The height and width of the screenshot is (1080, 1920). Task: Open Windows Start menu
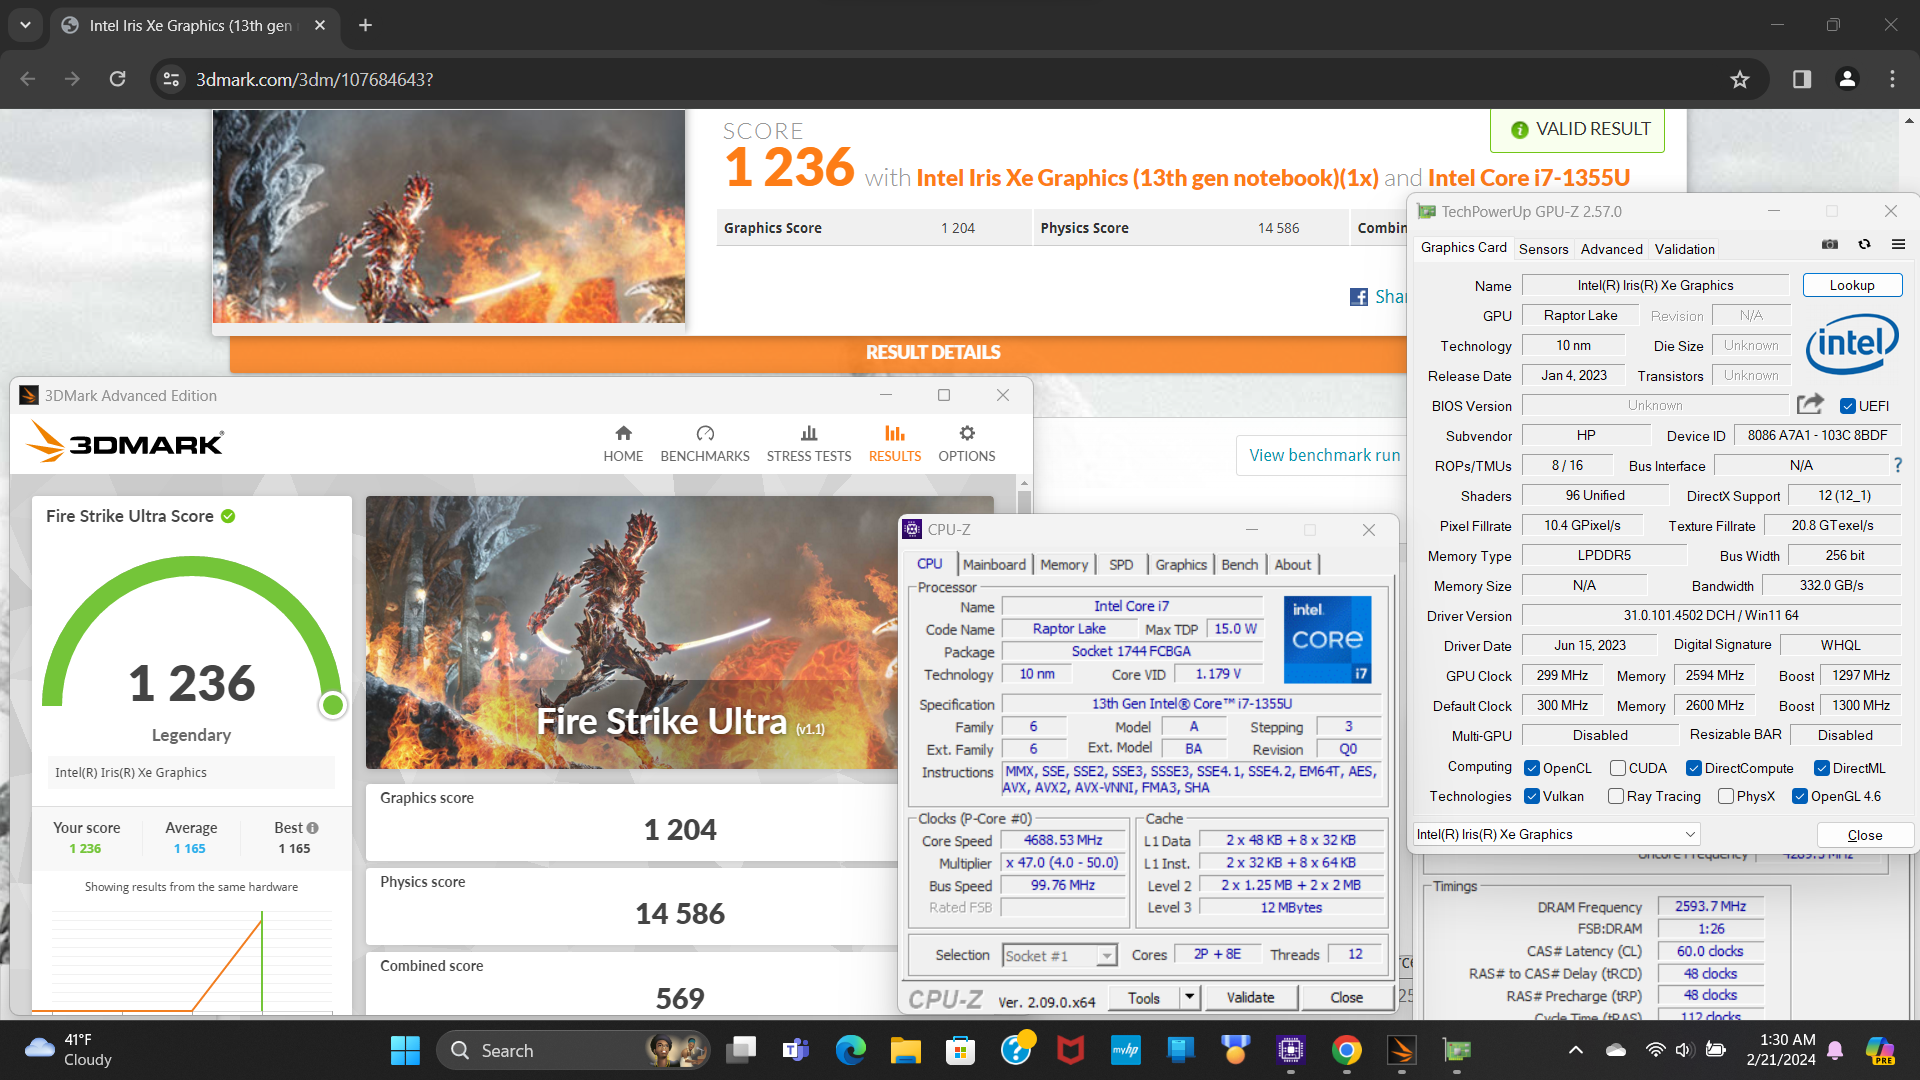coord(405,1051)
